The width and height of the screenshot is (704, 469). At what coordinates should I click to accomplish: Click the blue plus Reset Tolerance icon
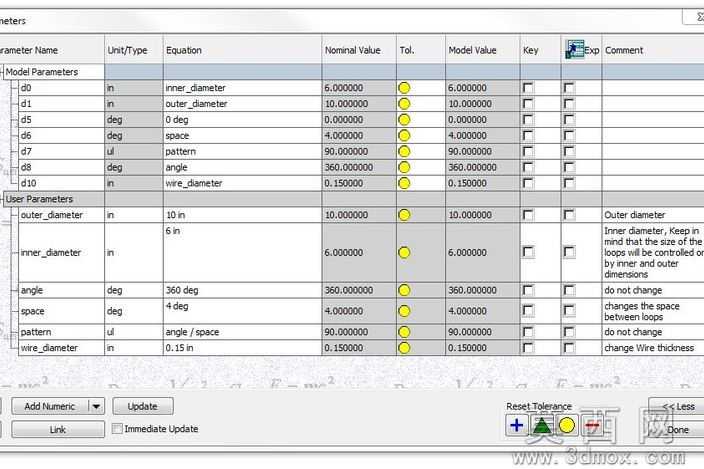[516, 425]
